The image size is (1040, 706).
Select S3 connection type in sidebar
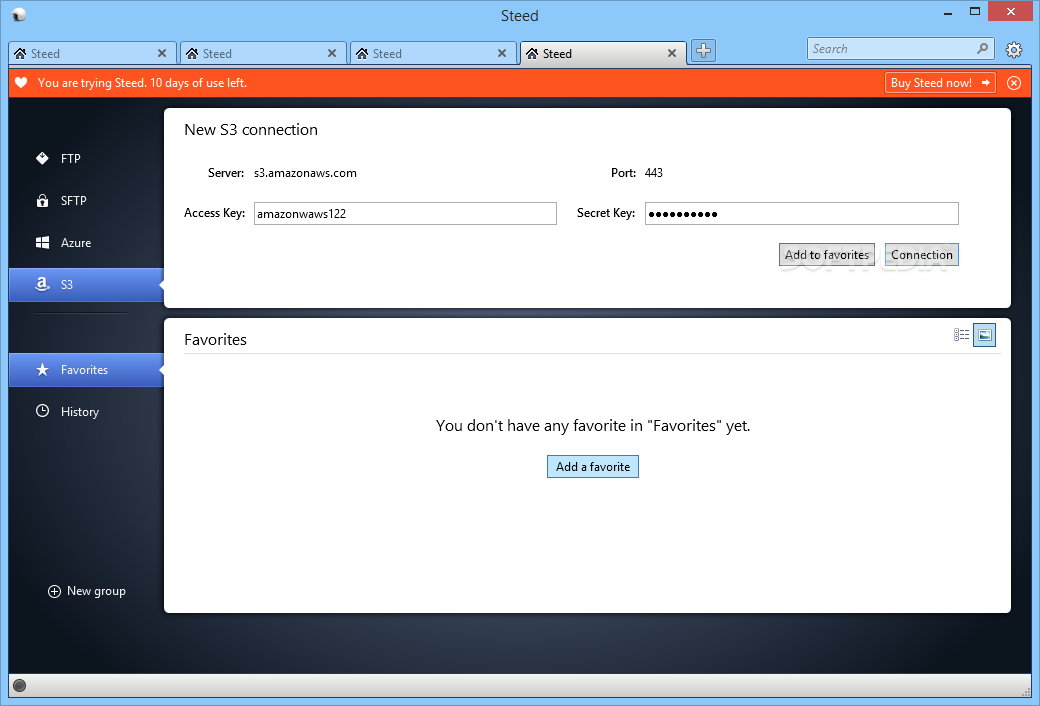(x=86, y=285)
